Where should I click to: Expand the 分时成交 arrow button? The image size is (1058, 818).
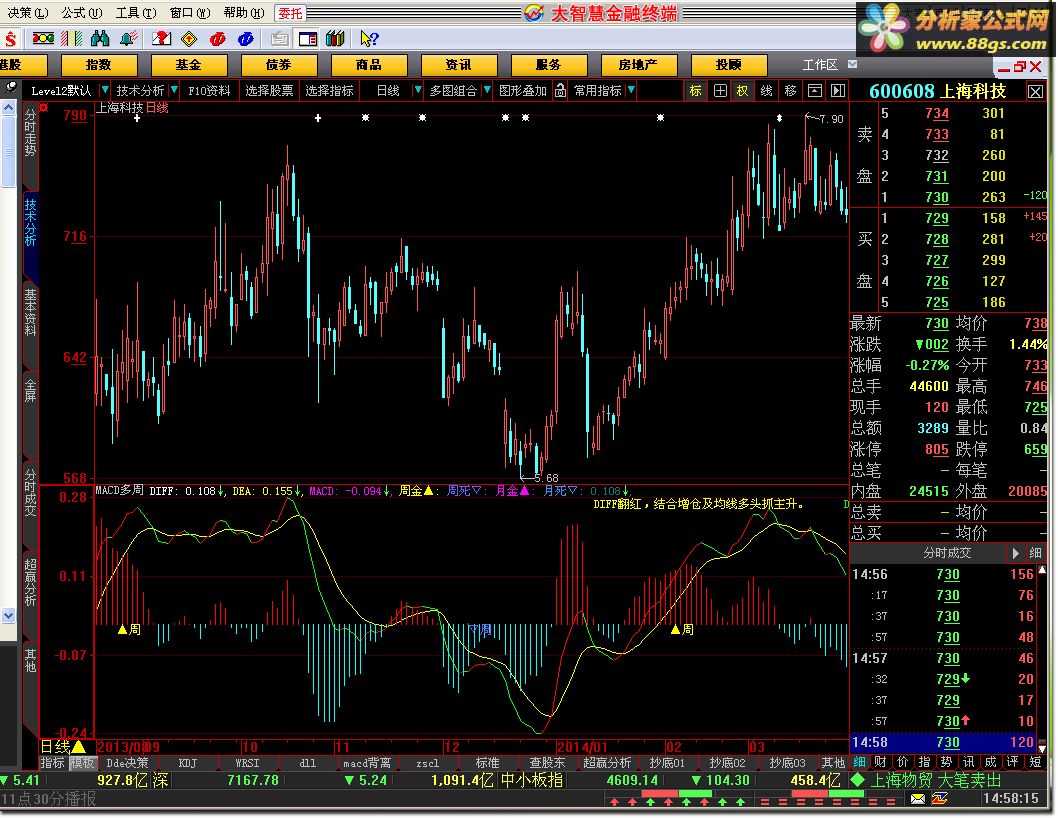1015,553
